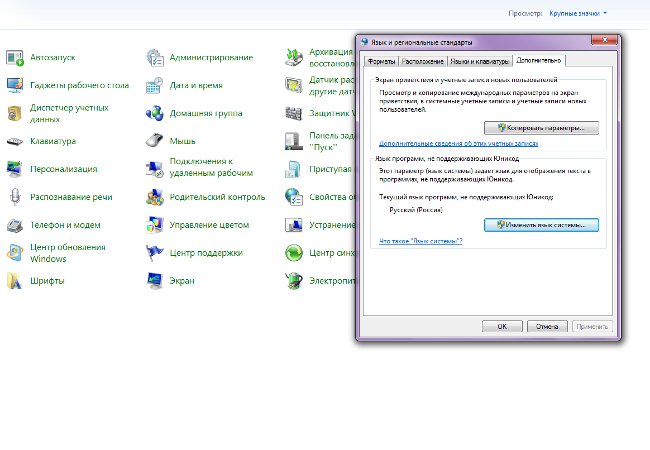Click the Приступая к работе icon
Viewport: 650px width, 450px height.
294,169
